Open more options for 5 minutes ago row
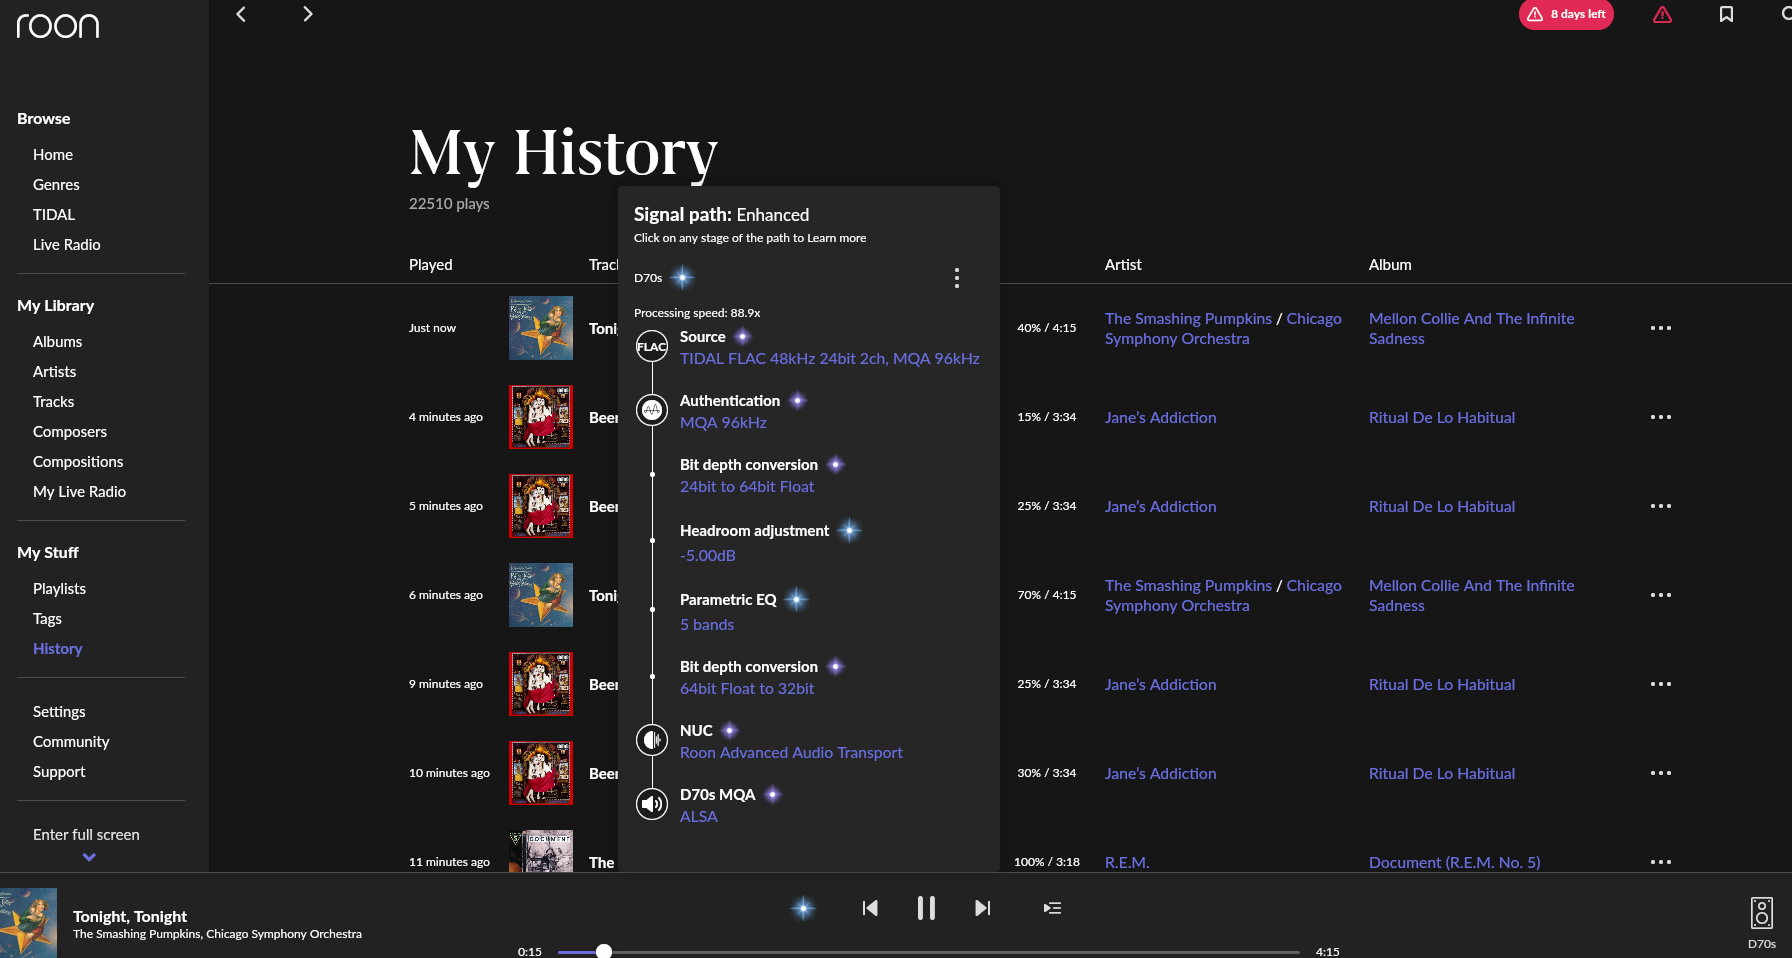 click(1660, 506)
